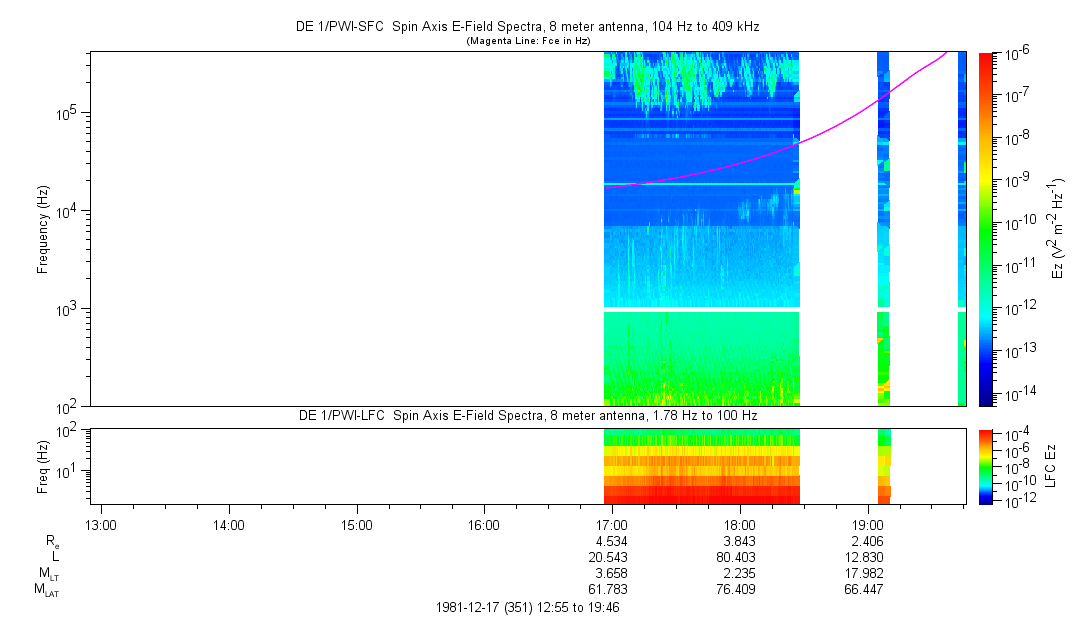Click the 'Freq (Hz)' lower axis label
This screenshot has width=1083, height=620.
pyautogui.click(x=43, y=466)
